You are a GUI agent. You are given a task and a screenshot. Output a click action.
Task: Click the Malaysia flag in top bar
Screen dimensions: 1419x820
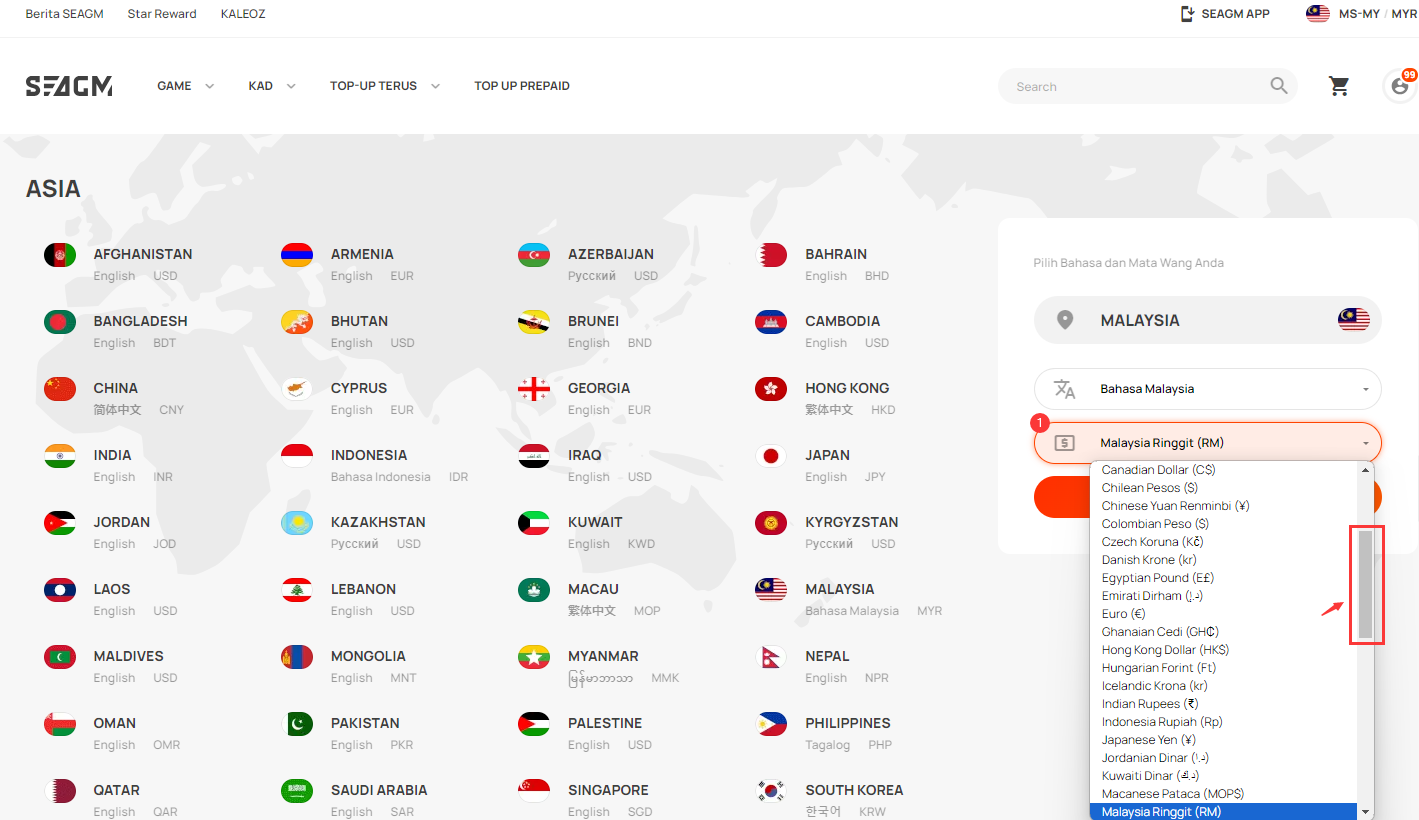(x=1318, y=14)
